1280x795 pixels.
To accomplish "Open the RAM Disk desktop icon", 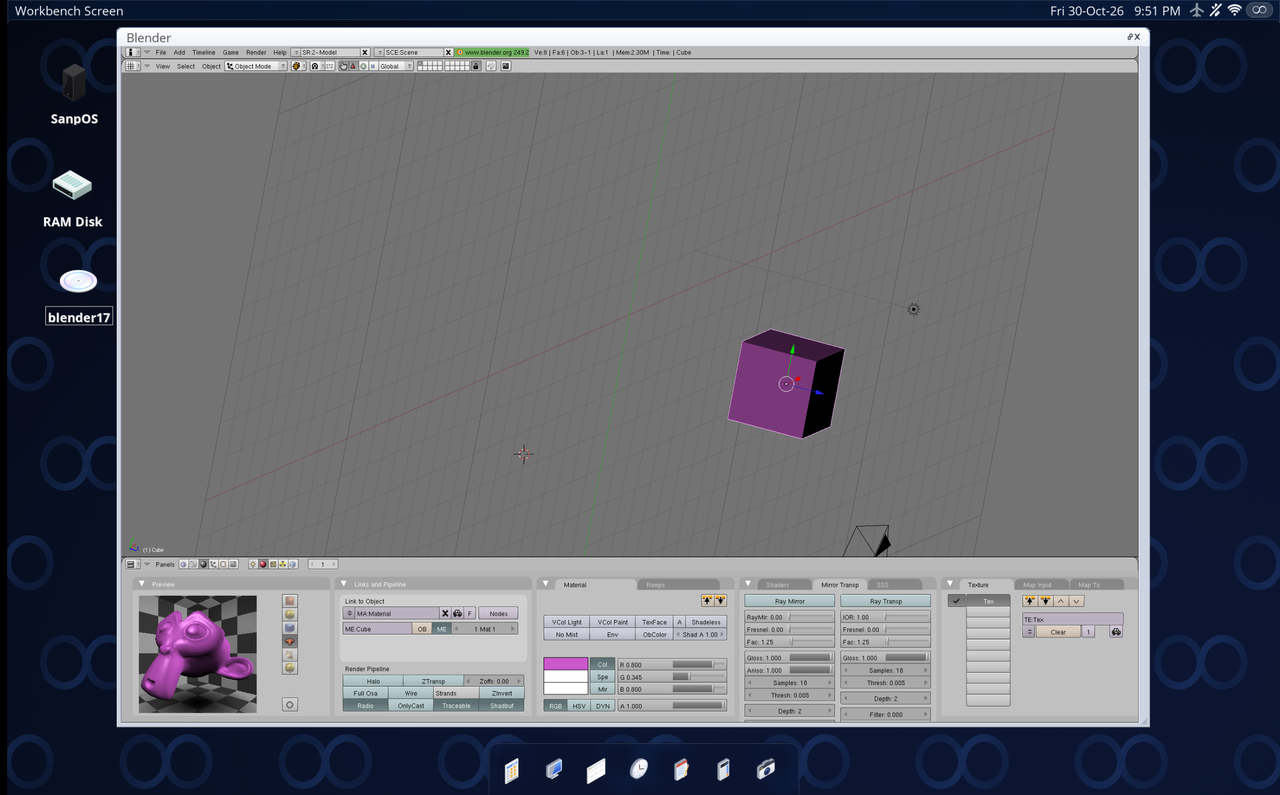I will pyautogui.click(x=72, y=197).
